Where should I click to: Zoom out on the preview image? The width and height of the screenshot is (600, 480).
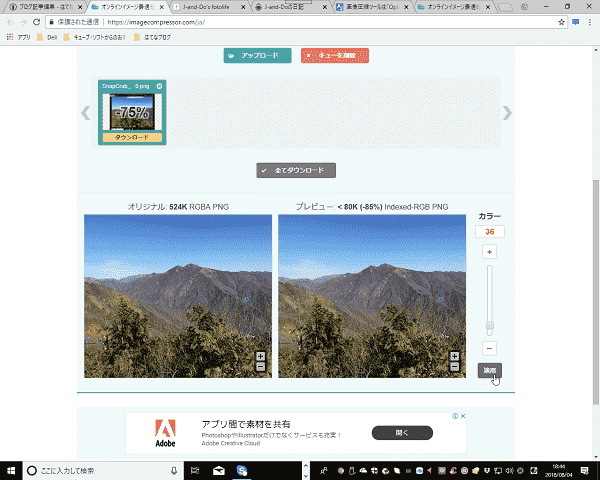point(454,367)
